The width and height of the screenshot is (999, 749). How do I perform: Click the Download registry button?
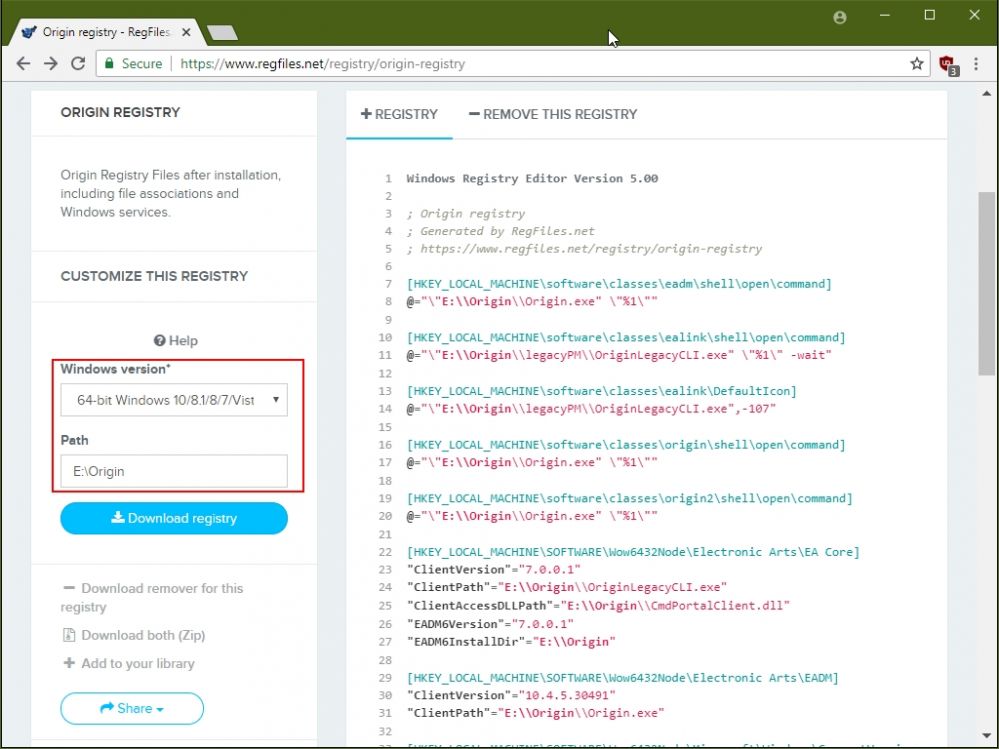click(174, 518)
